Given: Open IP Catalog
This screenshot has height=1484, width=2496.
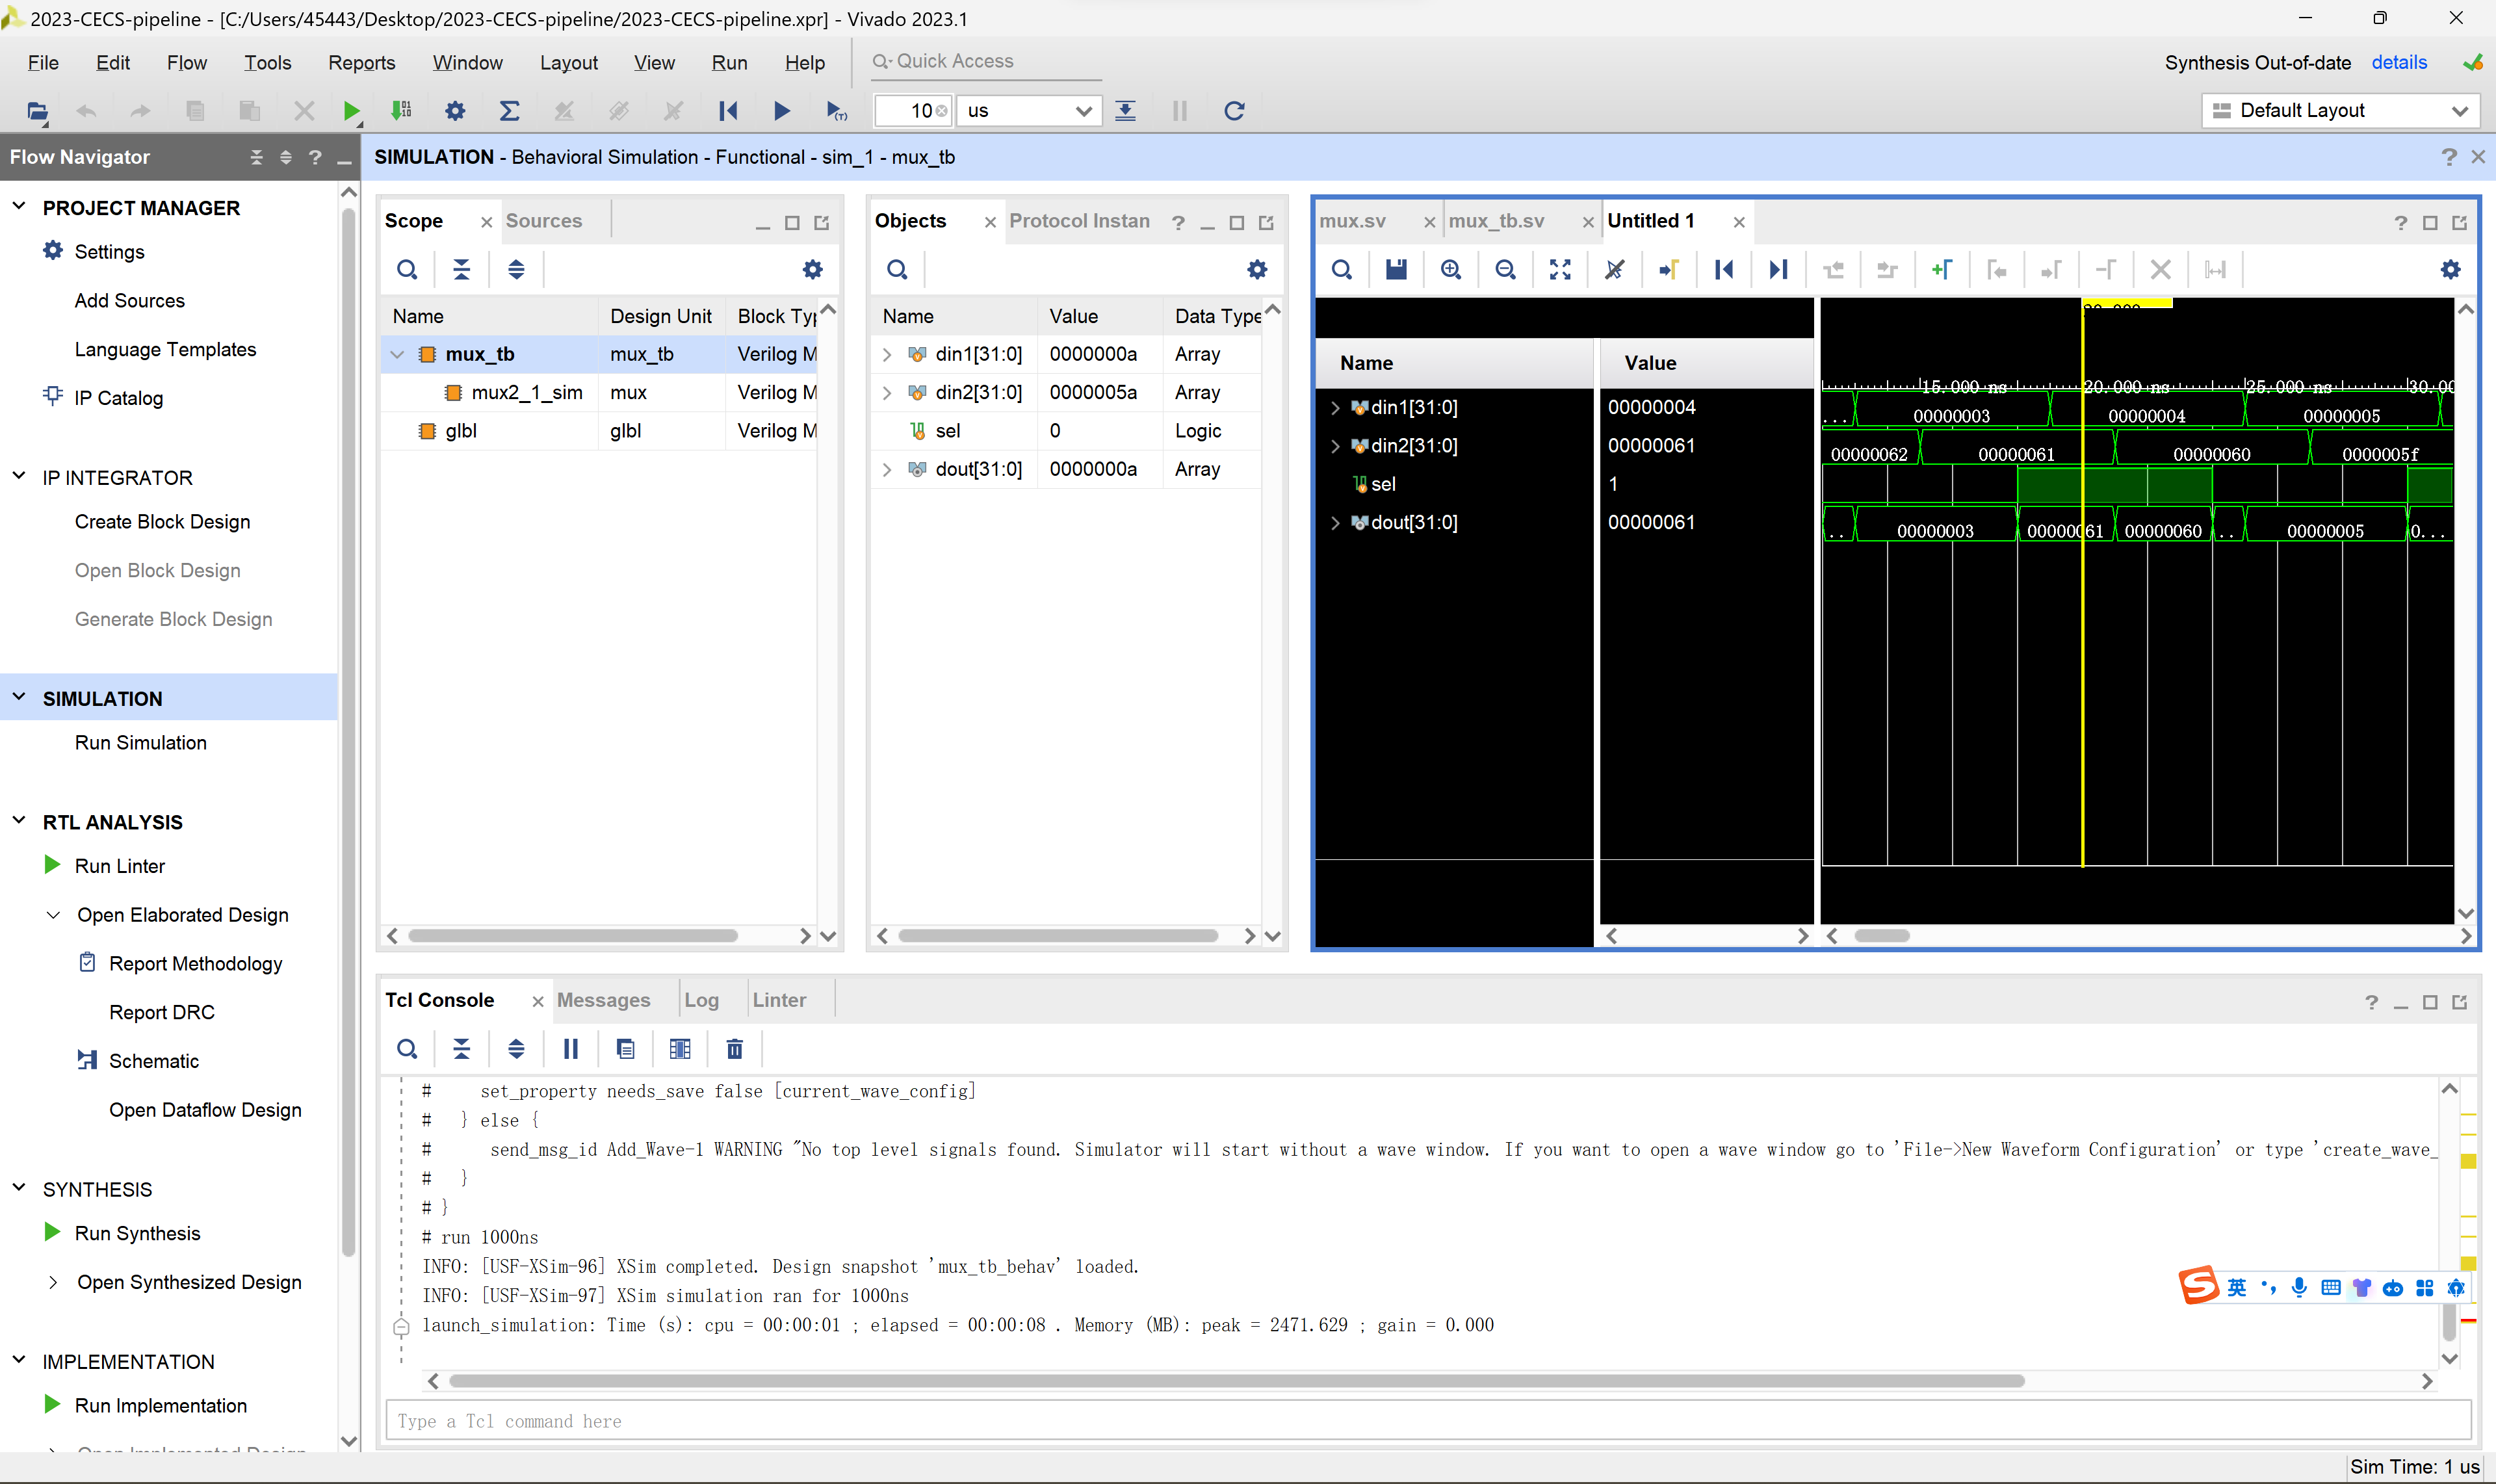Looking at the screenshot, I should [118, 398].
